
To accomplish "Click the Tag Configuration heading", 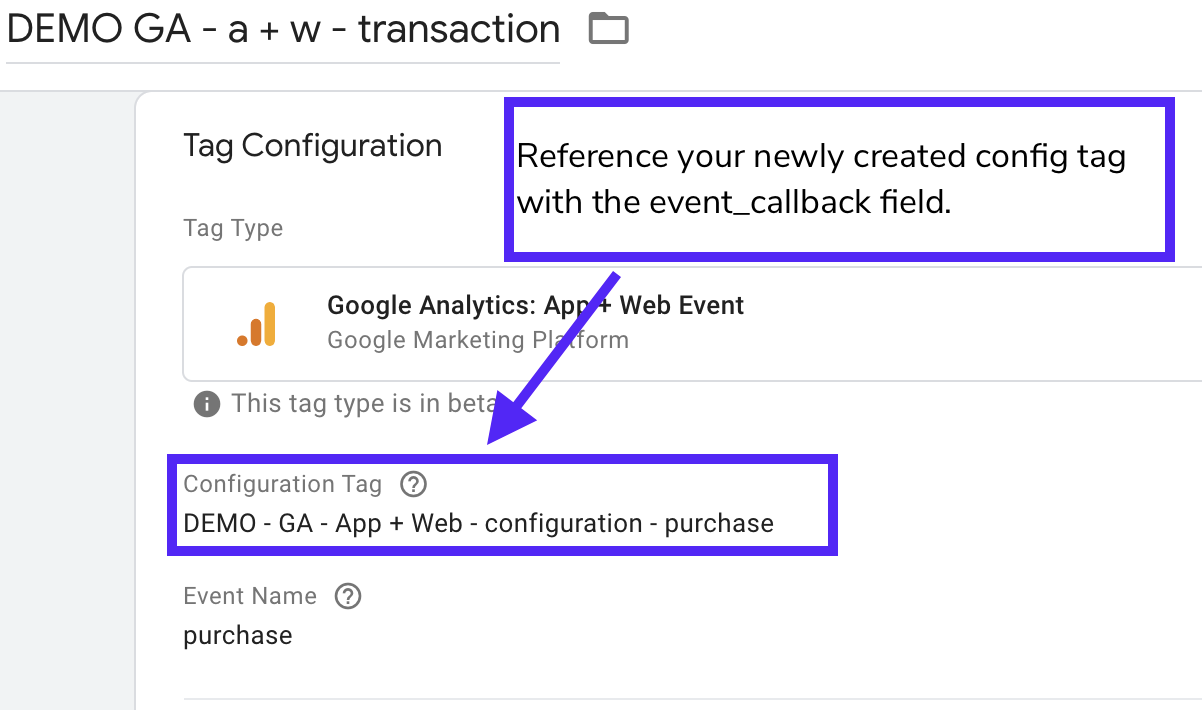I will [x=313, y=146].
